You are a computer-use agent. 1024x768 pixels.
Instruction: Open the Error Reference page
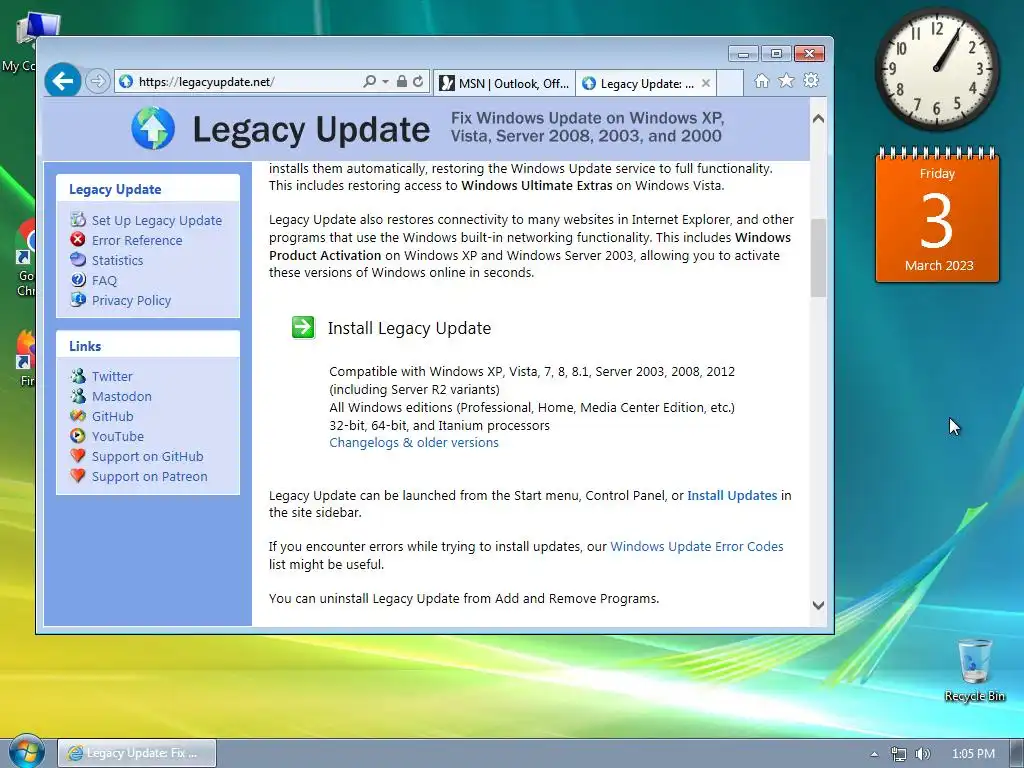137,240
